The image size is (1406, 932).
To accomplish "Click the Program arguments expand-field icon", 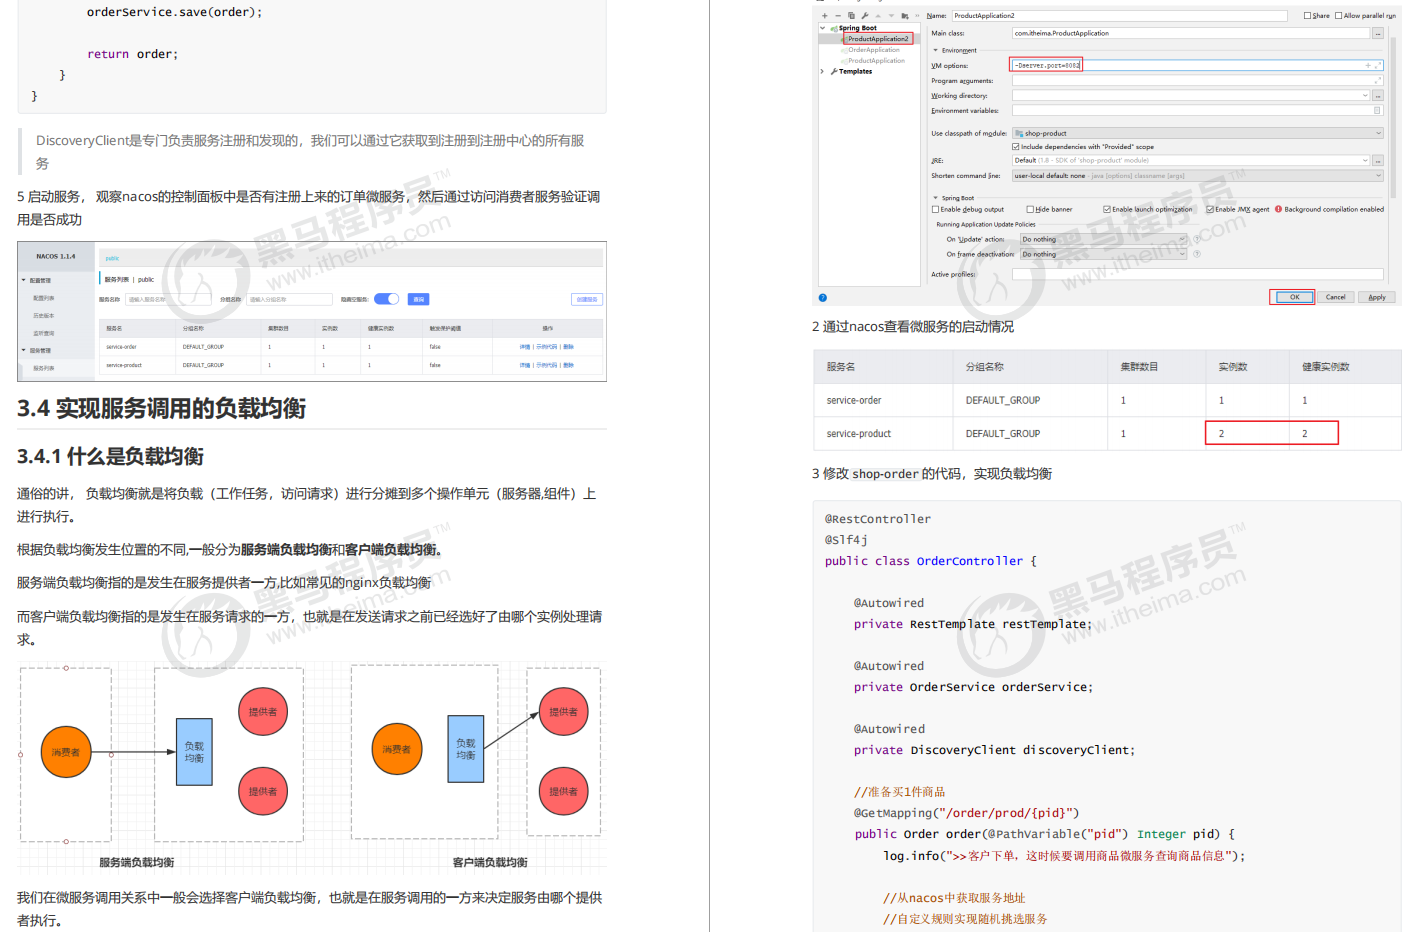I will pos(1378,80).
